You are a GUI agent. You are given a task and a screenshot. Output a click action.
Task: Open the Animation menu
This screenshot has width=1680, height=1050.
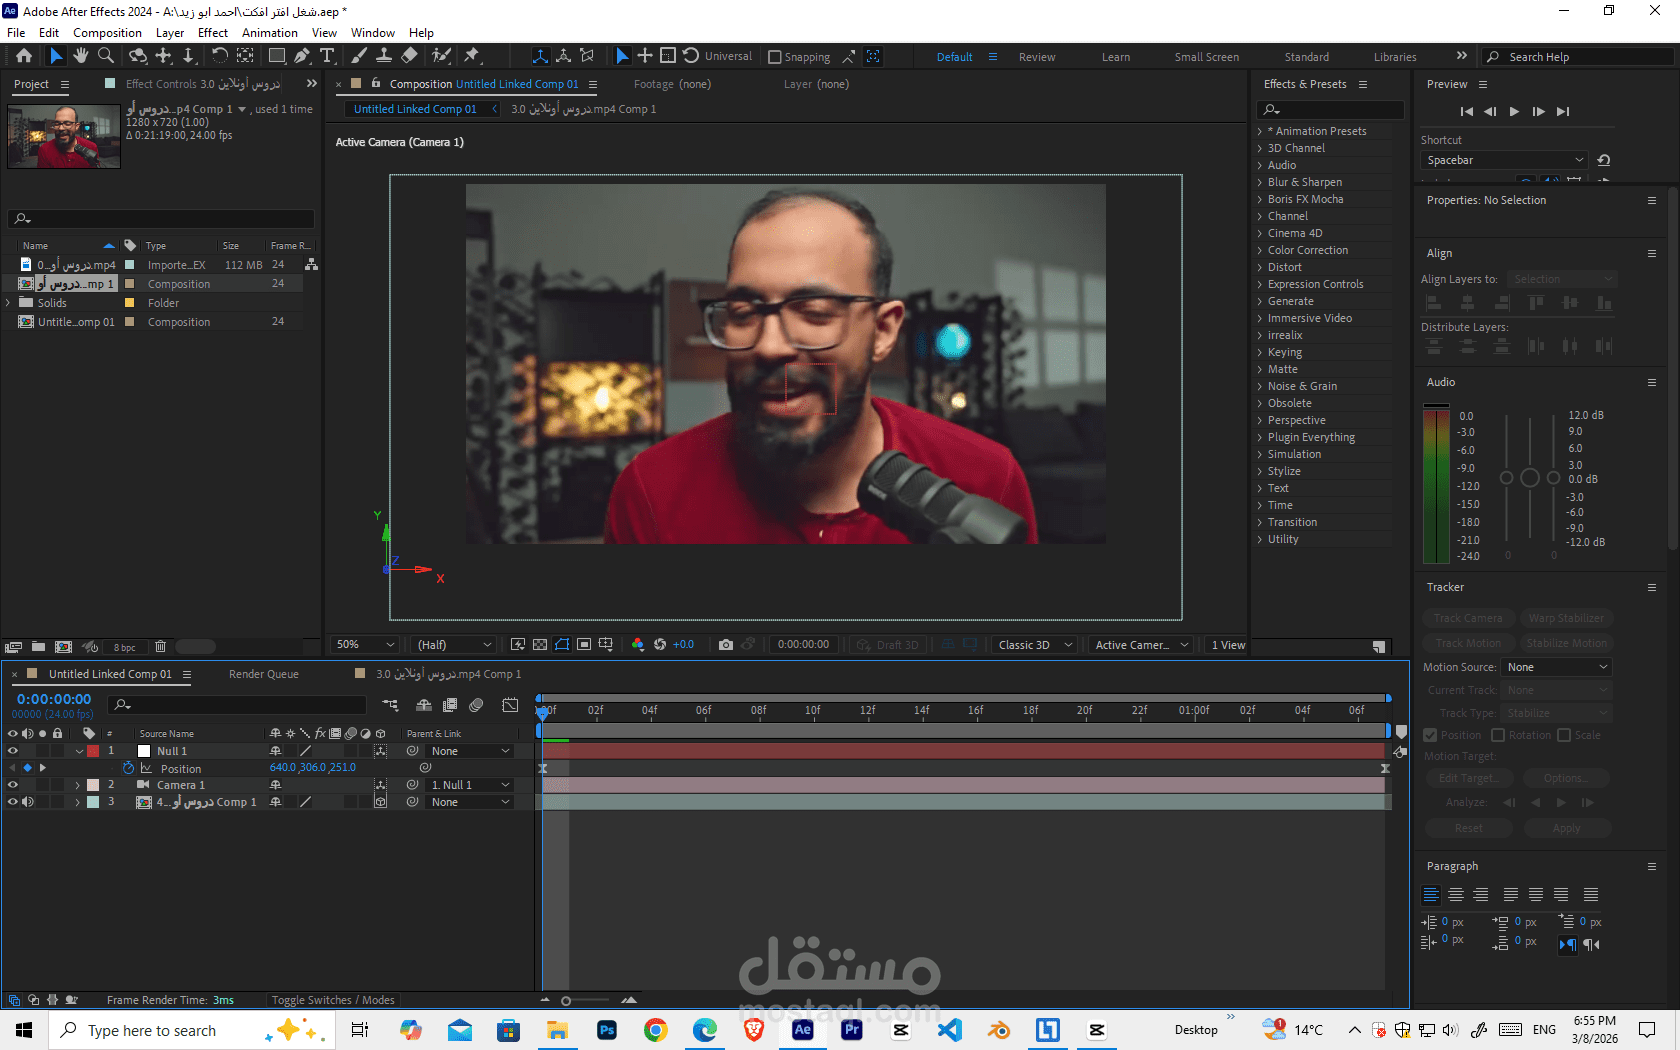270,33
